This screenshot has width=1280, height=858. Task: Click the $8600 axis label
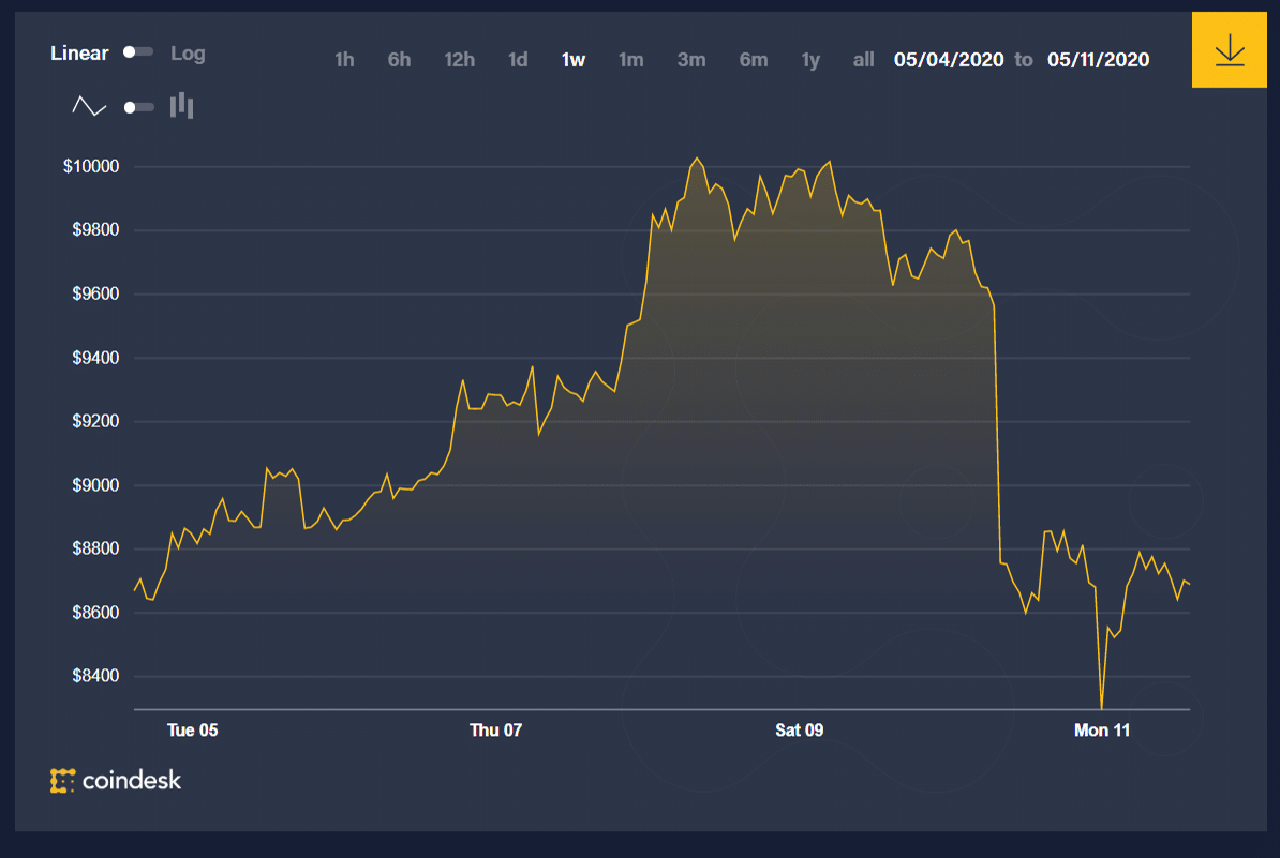click(95, 612)
